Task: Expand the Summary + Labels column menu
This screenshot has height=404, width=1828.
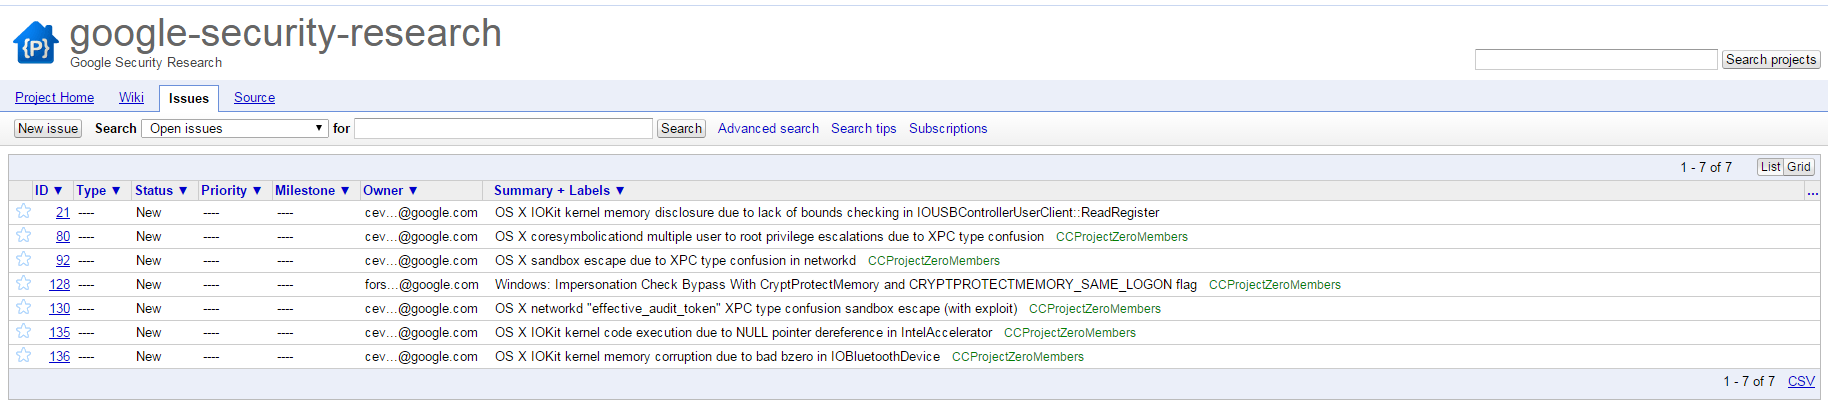Action: (x=559, y=190)
